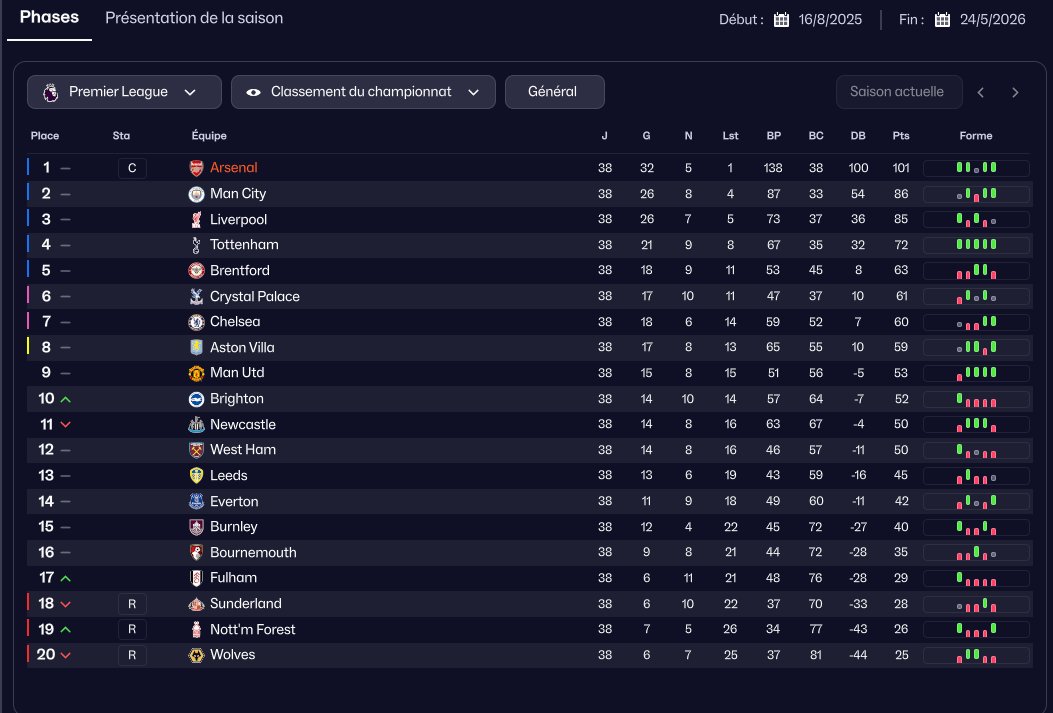Open the Liverpool team link

[x=238, y=219]
